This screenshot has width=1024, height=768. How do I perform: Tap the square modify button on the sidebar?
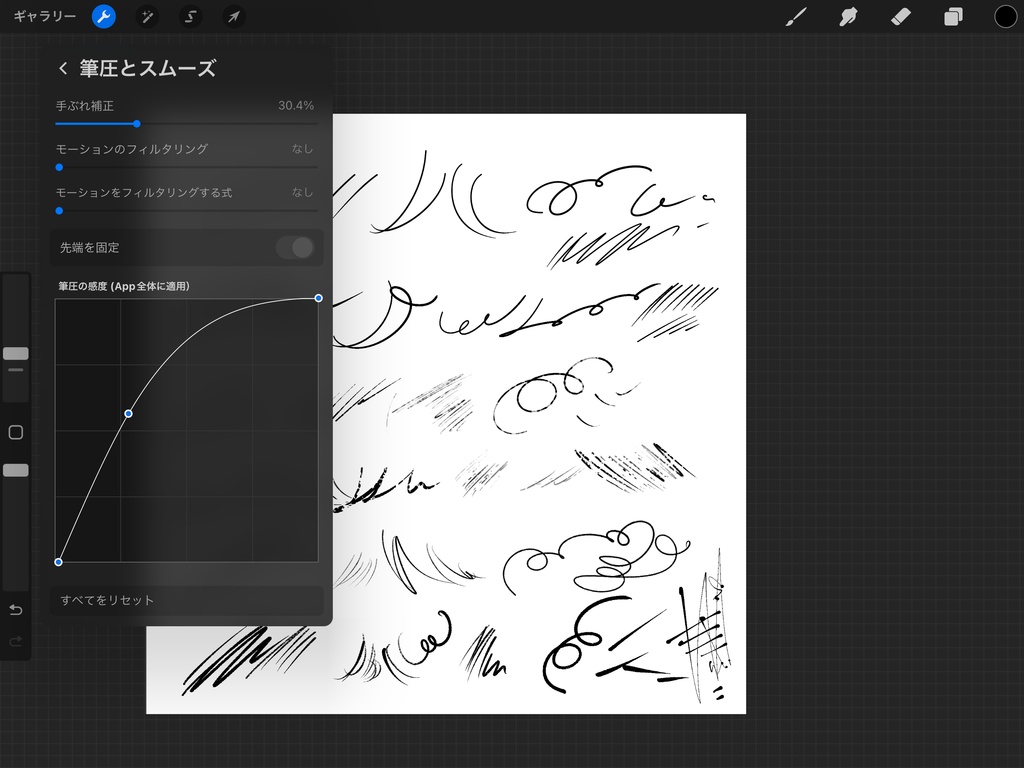tap(16, 431)
